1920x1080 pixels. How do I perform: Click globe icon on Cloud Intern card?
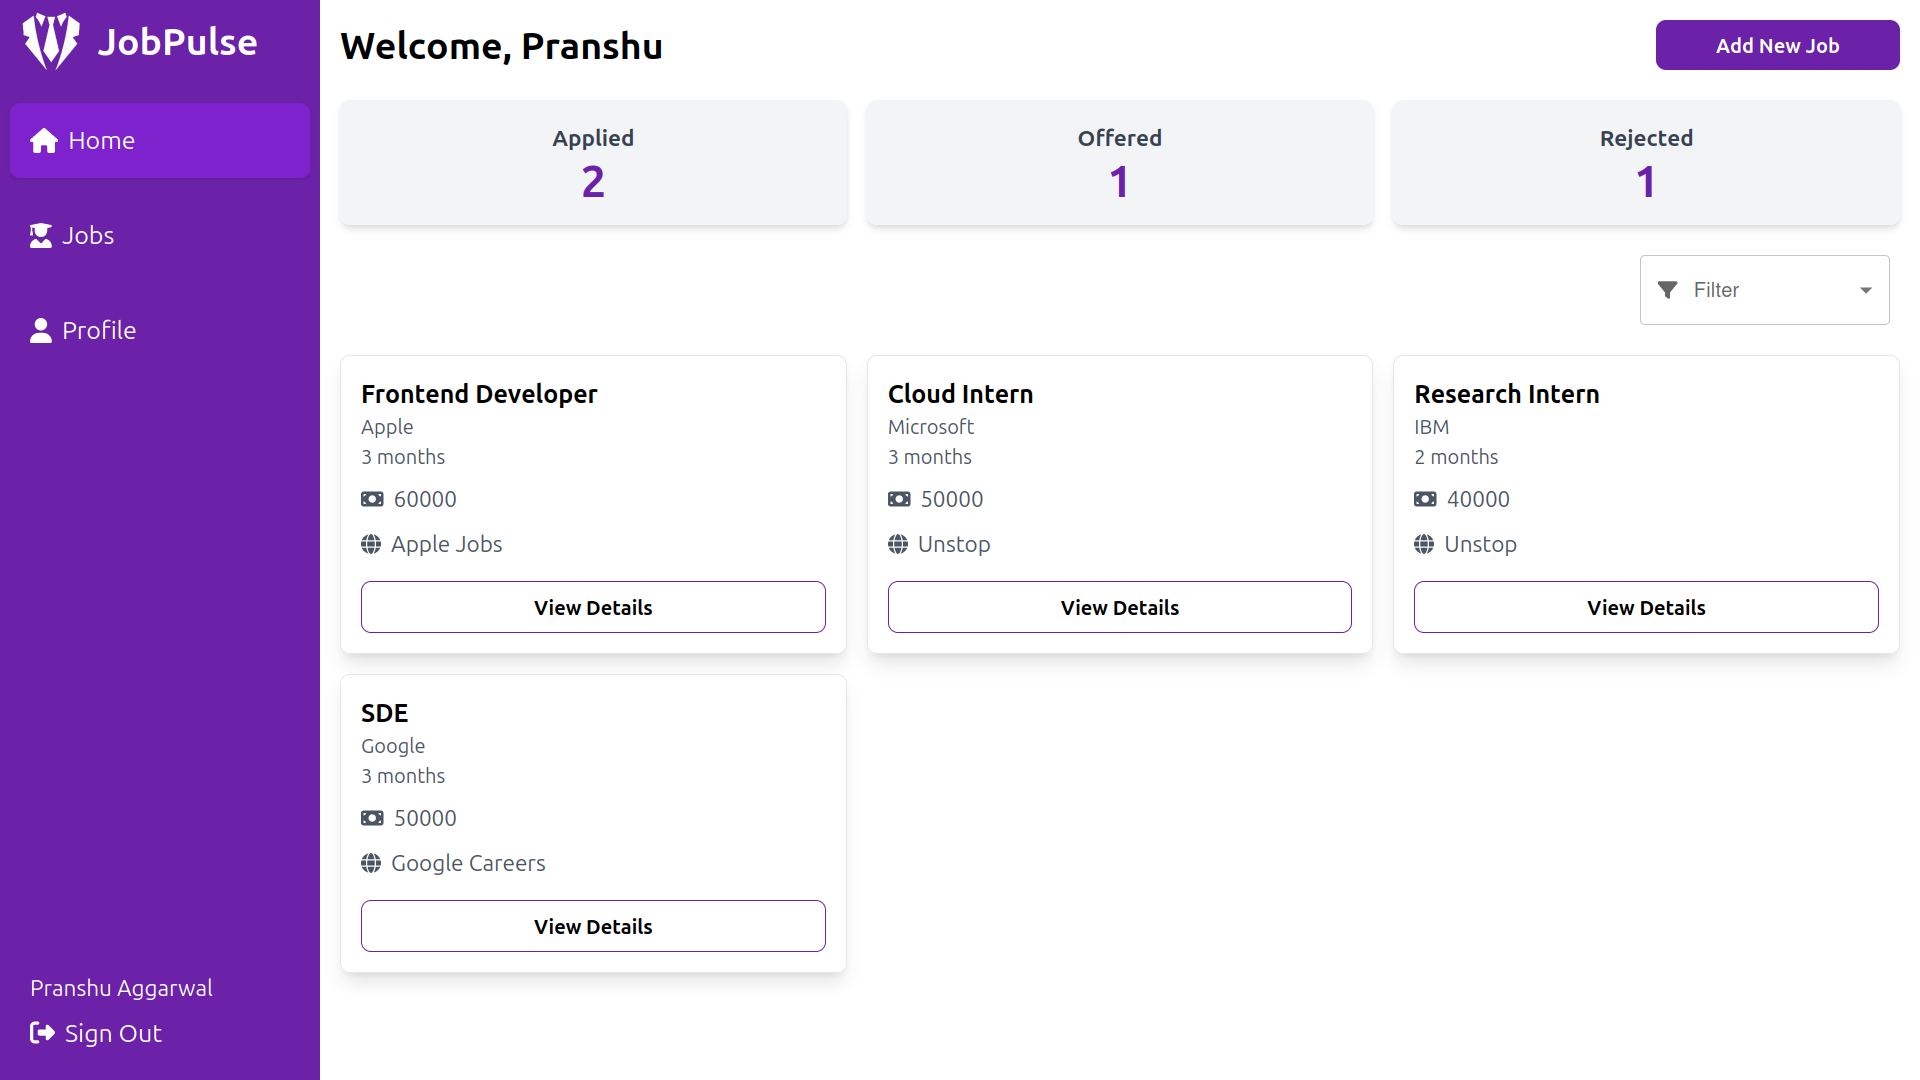898,544
